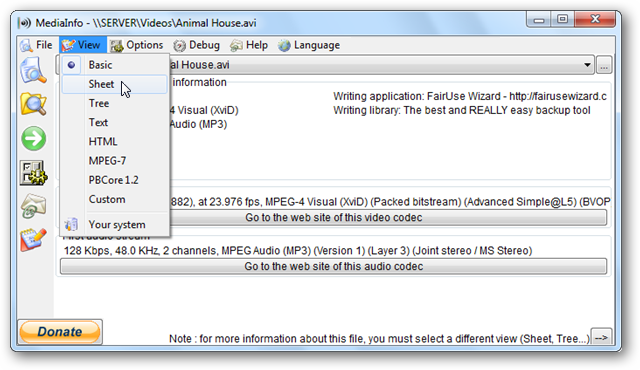
Task: Click the Open Folder sidebar icon
Action: 33,104
